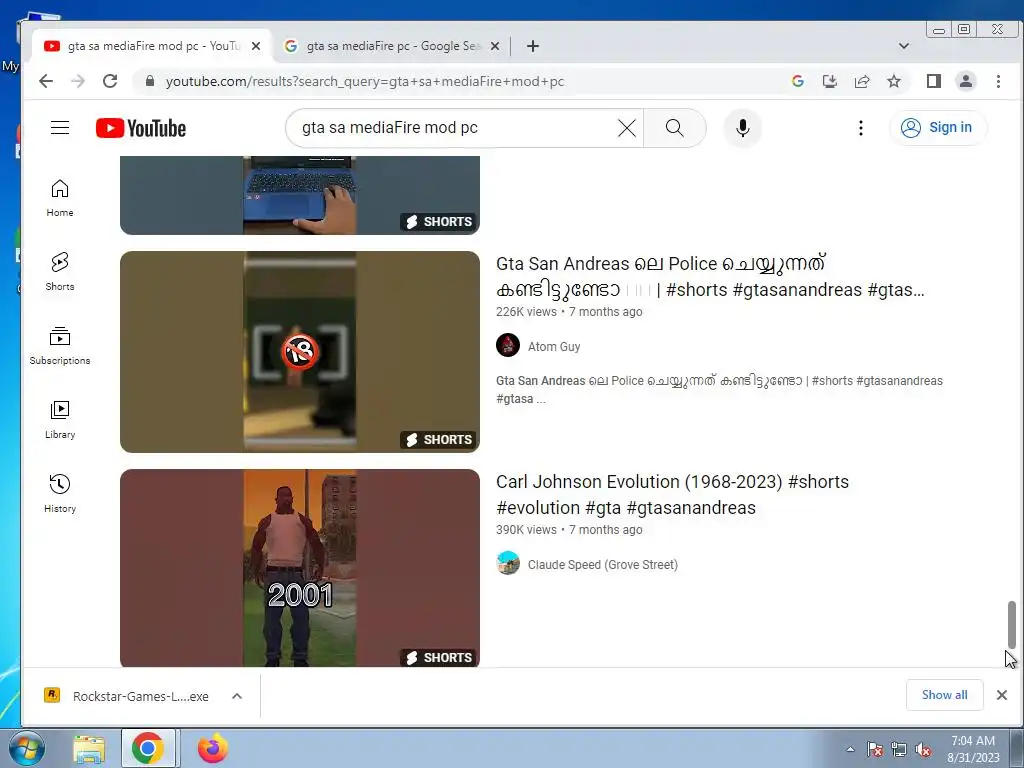The image size is (1024, 768).
Task: Open Carl Johnson Evolution video title
Action: 672,494
